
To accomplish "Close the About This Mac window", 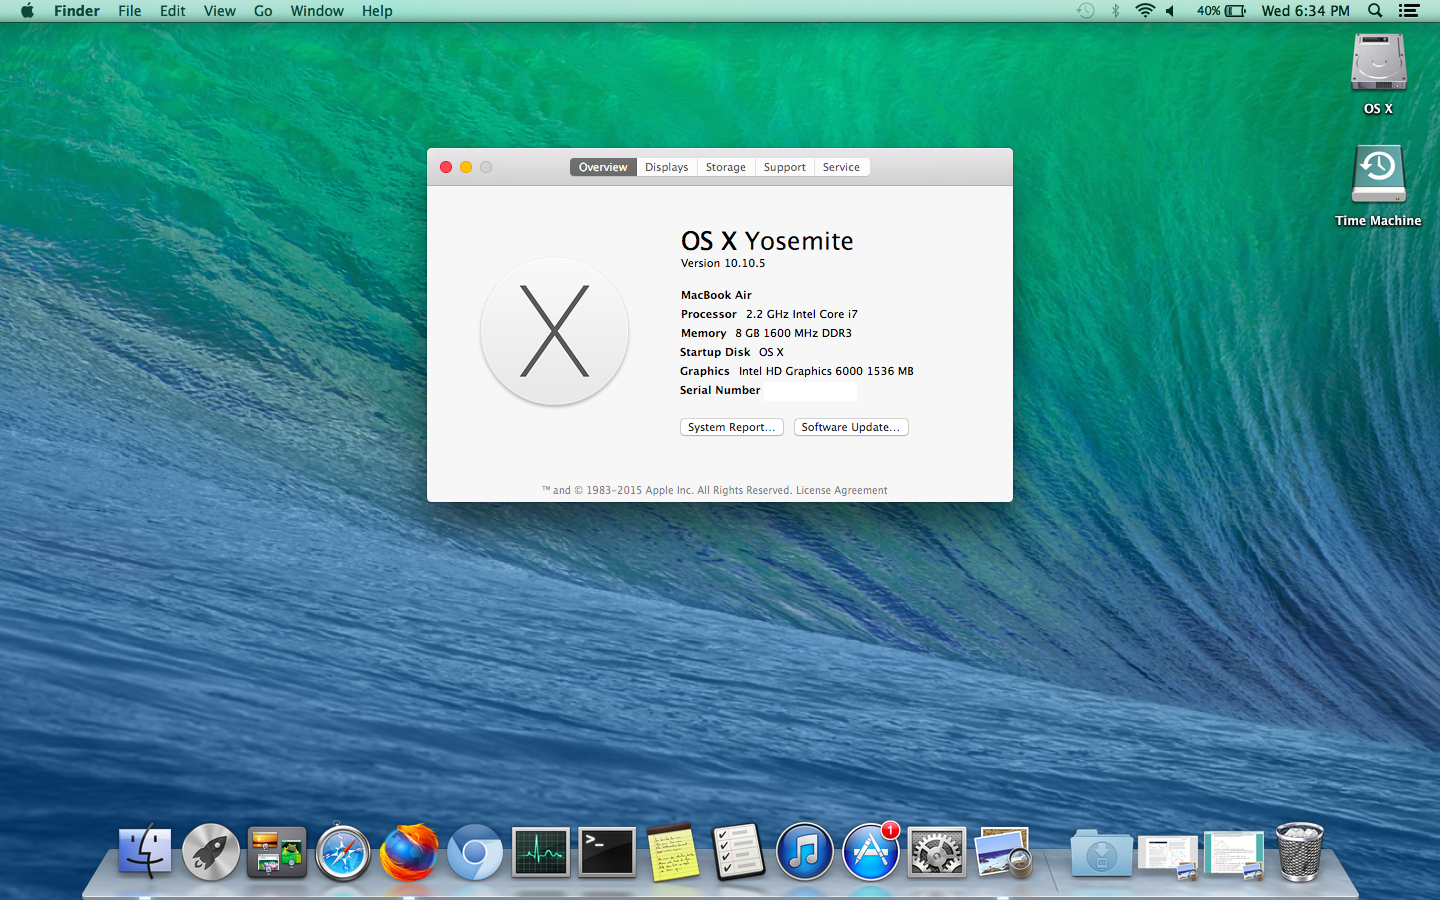I will [x=446, y=167].
